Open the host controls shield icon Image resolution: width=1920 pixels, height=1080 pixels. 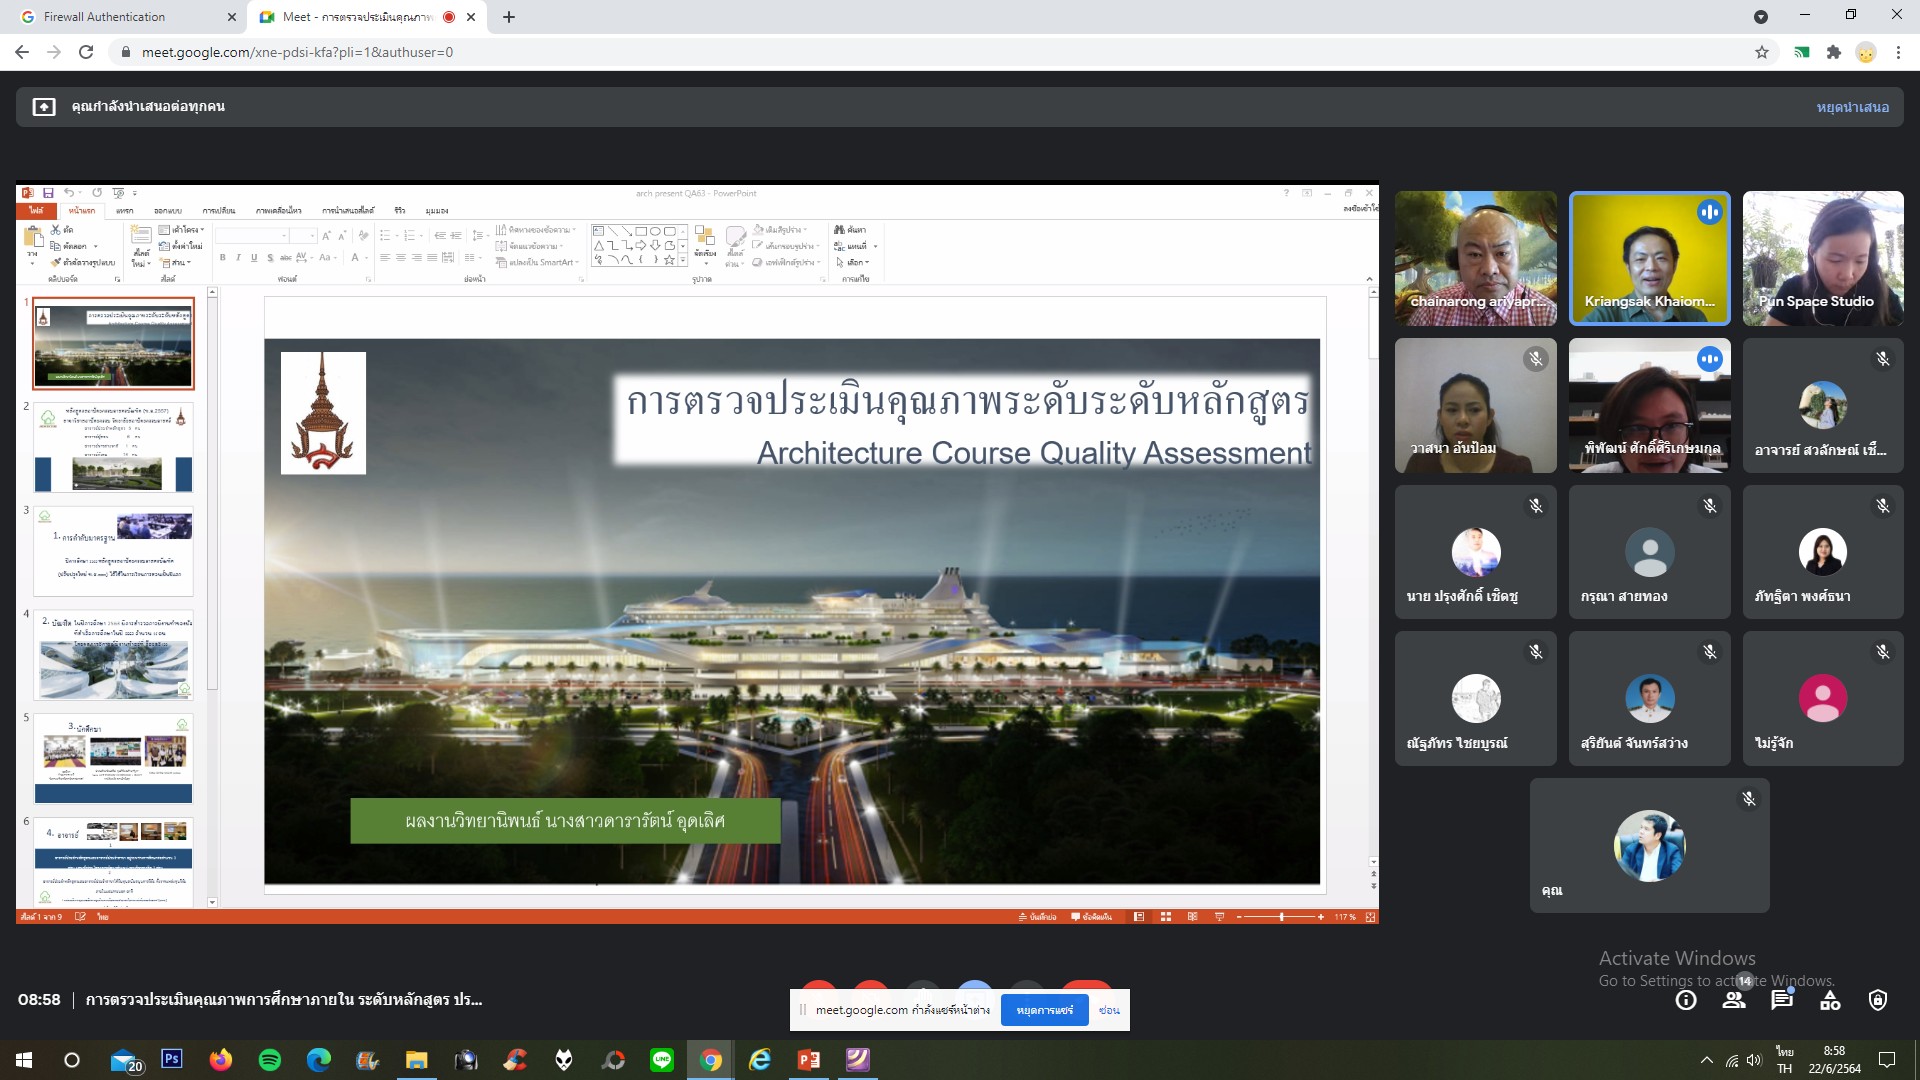[x=1878, y=1000]
